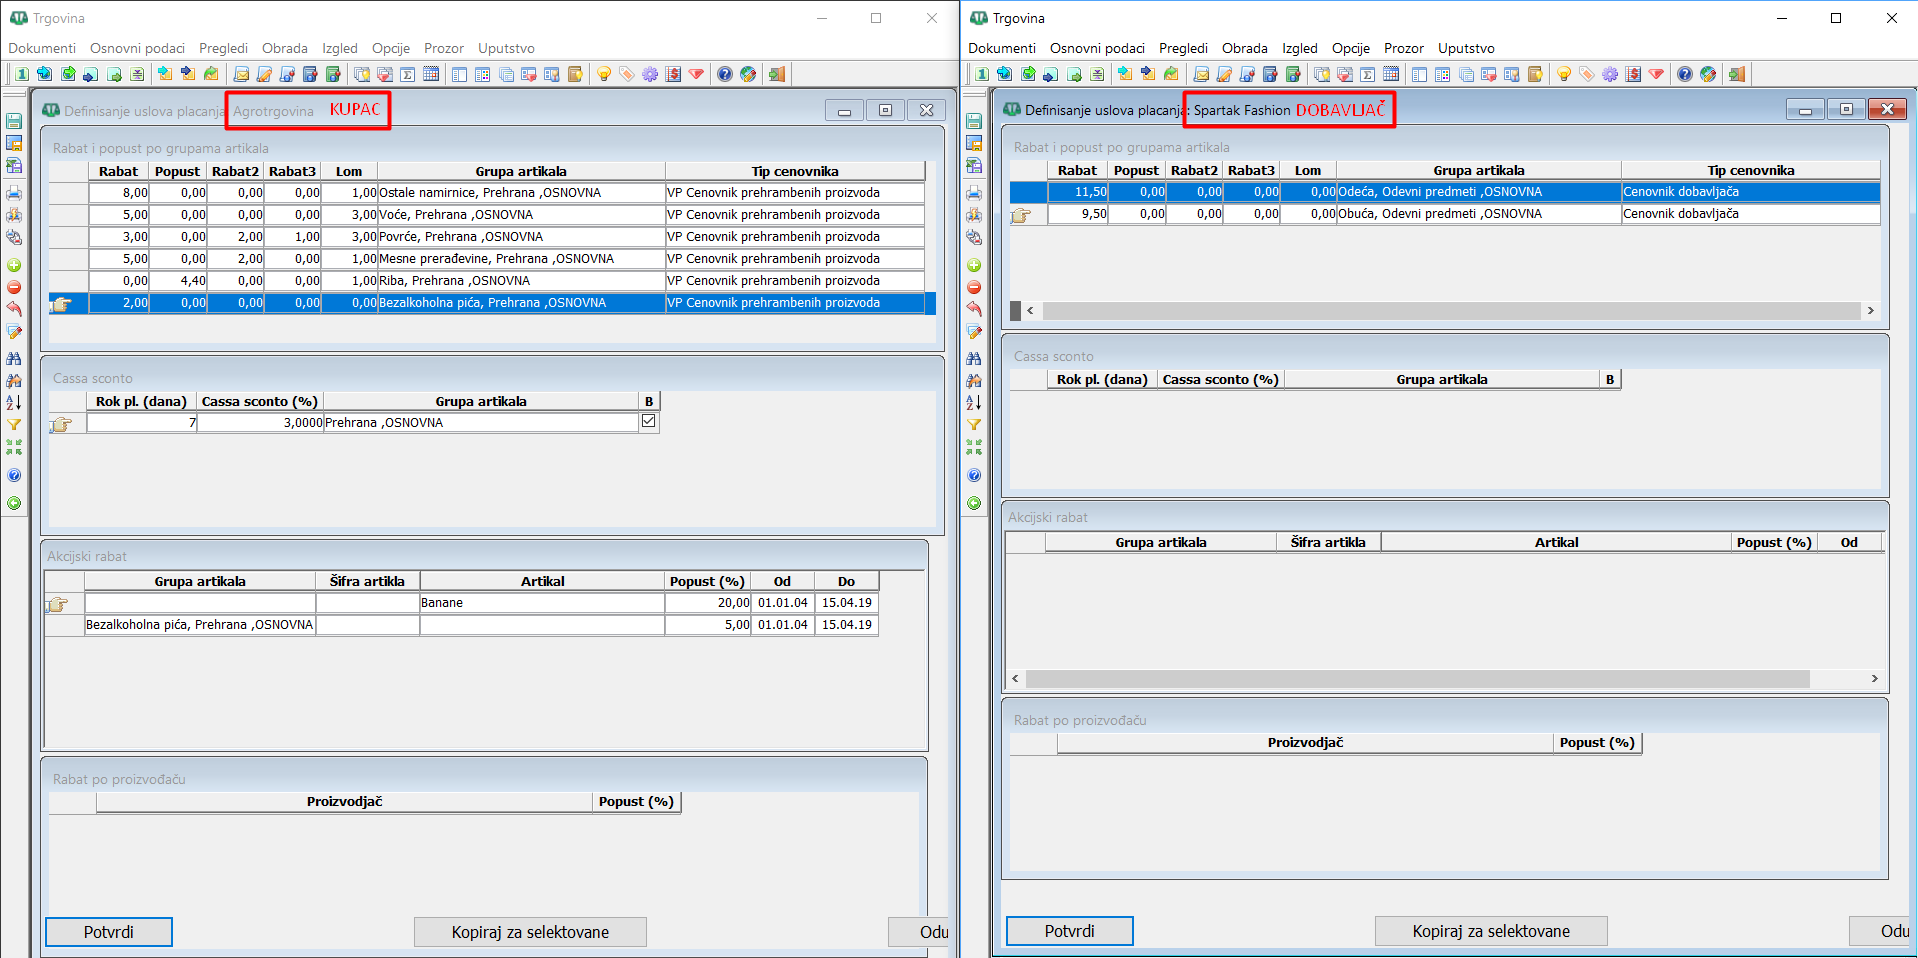
Task: Click binoculars search icon in Agrotrgovina sidebar
Action: 14,358
